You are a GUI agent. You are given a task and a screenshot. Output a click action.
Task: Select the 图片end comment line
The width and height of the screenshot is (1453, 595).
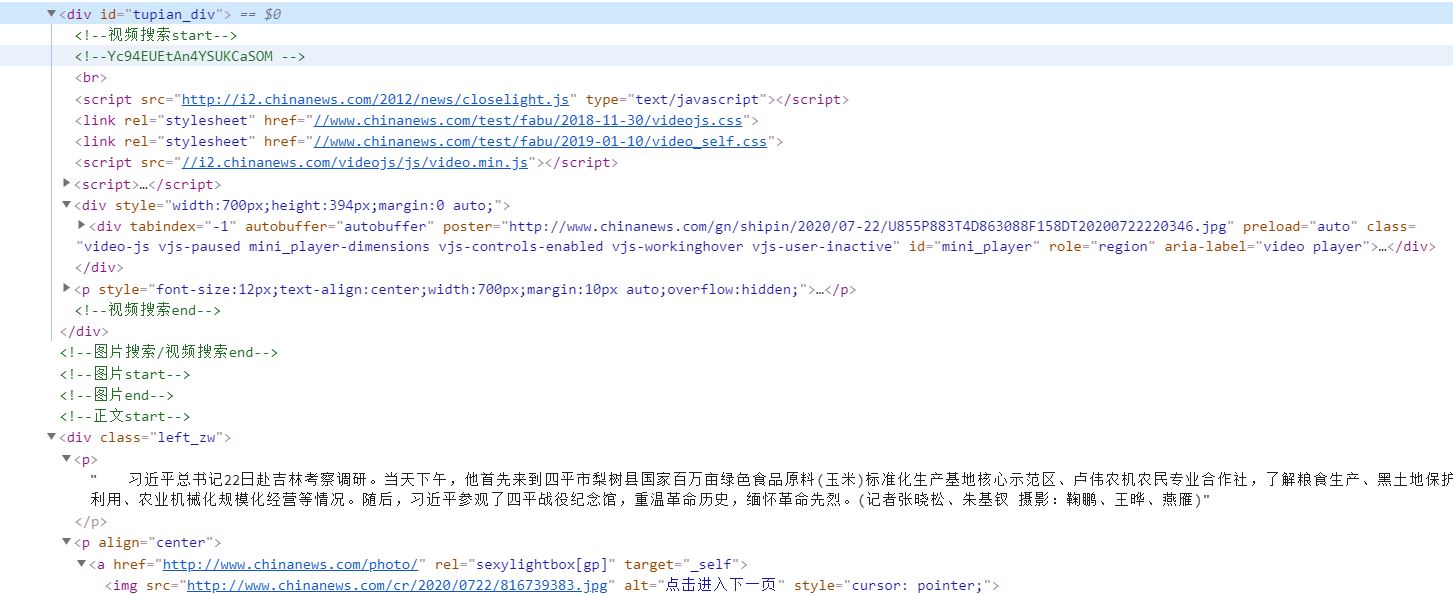[x=117, y=396]
